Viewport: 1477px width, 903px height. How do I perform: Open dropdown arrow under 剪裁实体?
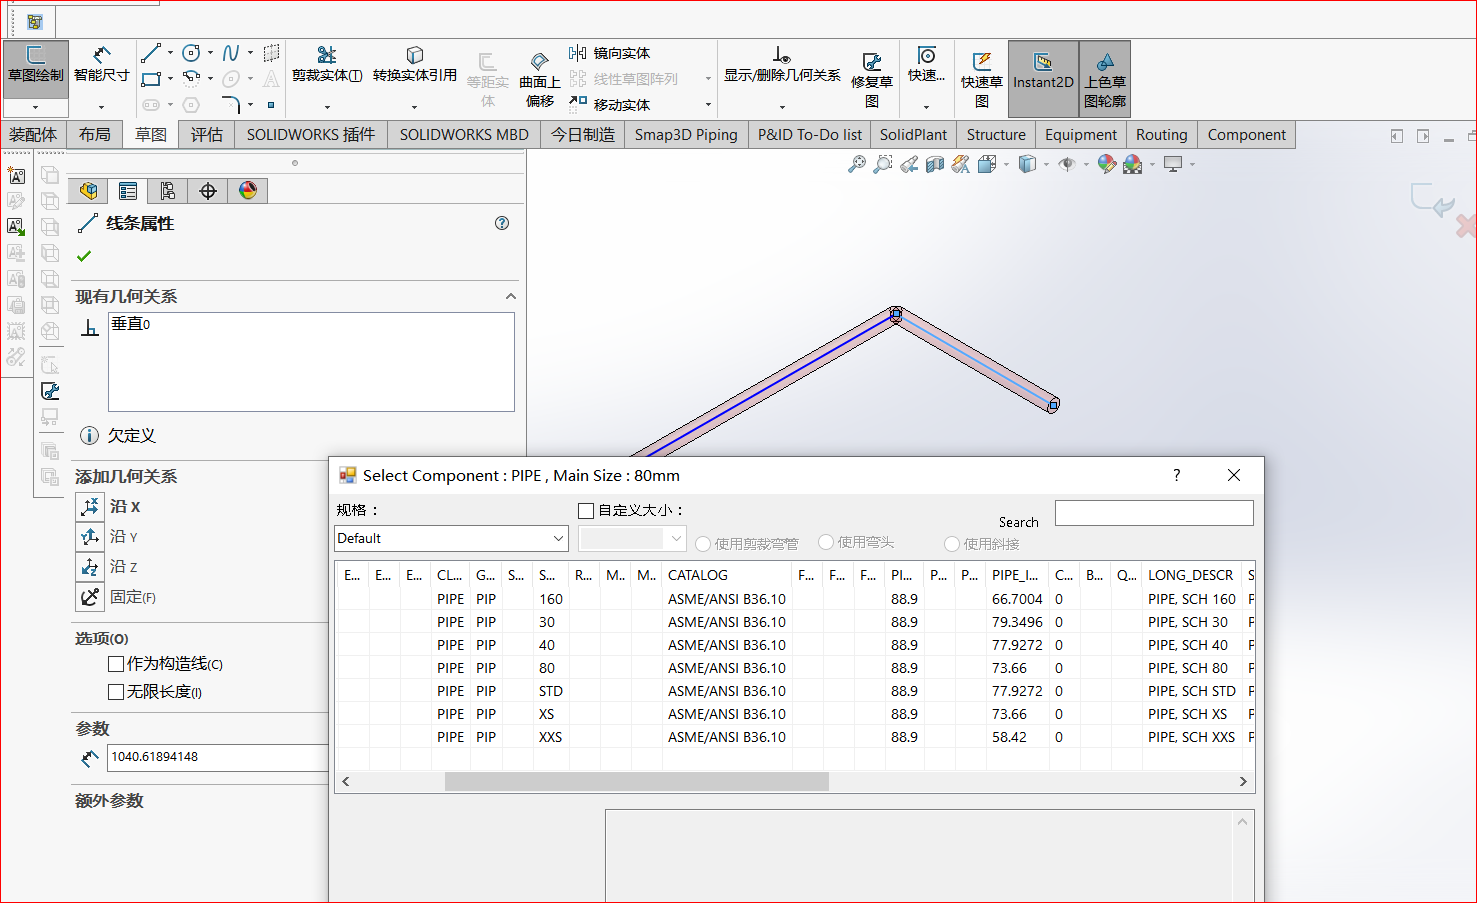327,107
